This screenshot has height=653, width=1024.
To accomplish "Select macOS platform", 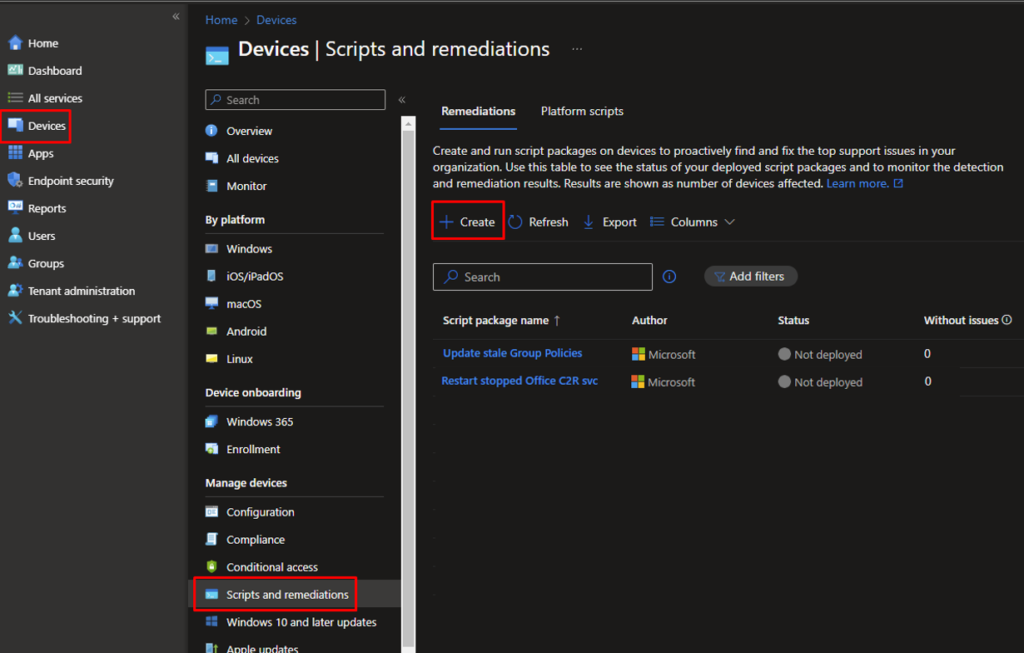I will (244, 304).
